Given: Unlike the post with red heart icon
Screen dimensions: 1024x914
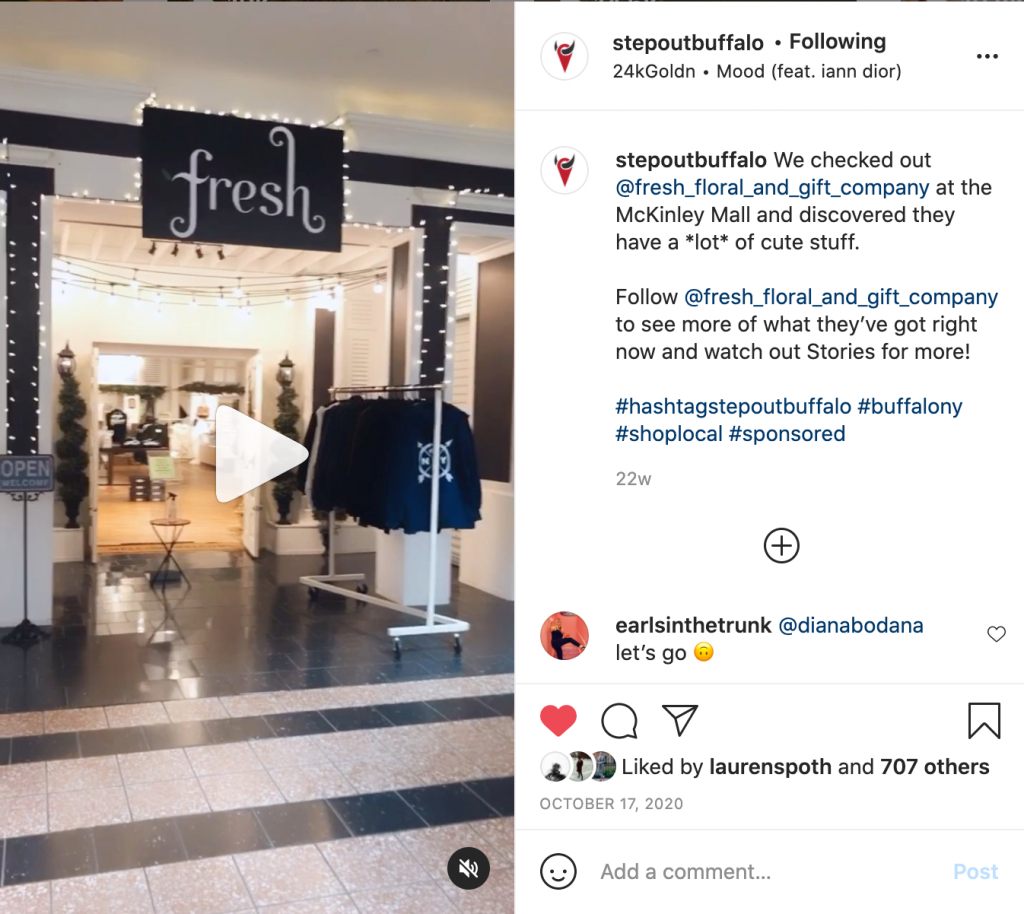Looking at the screenshot, I should [558, 720].
